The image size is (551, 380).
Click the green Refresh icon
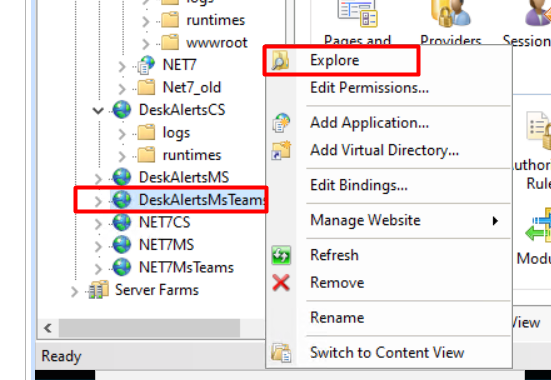pos(281,255)
